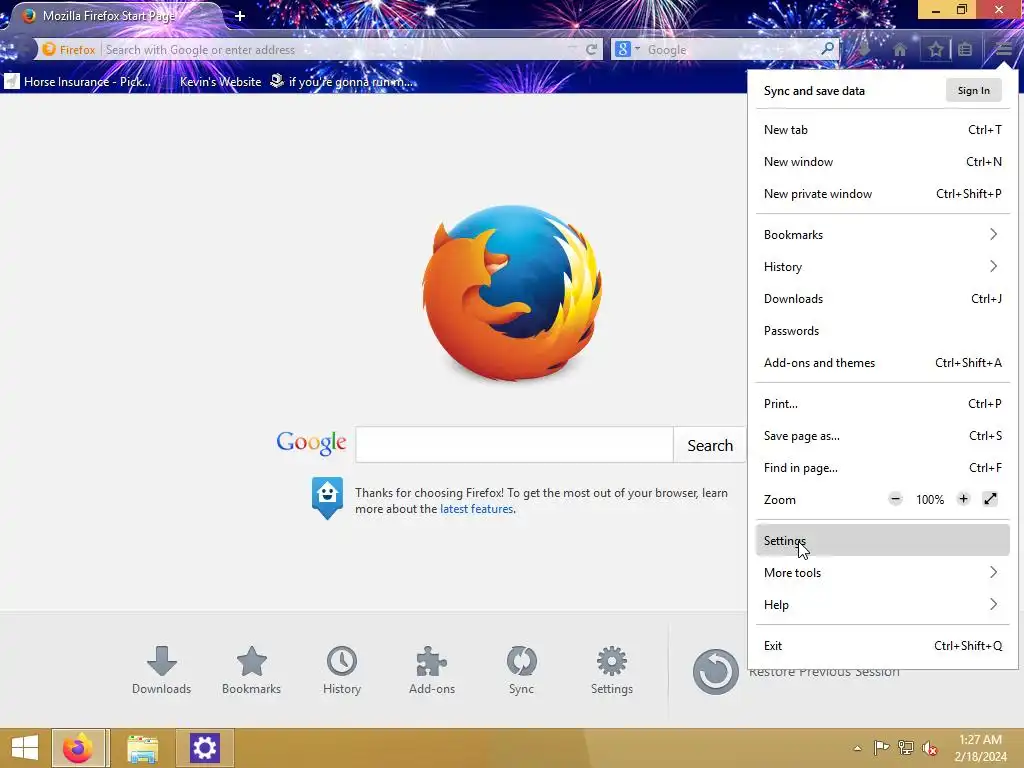This screenshot has width=1024, height=768.
Task: Choose Print... from menu
Action: coord(882,404)
